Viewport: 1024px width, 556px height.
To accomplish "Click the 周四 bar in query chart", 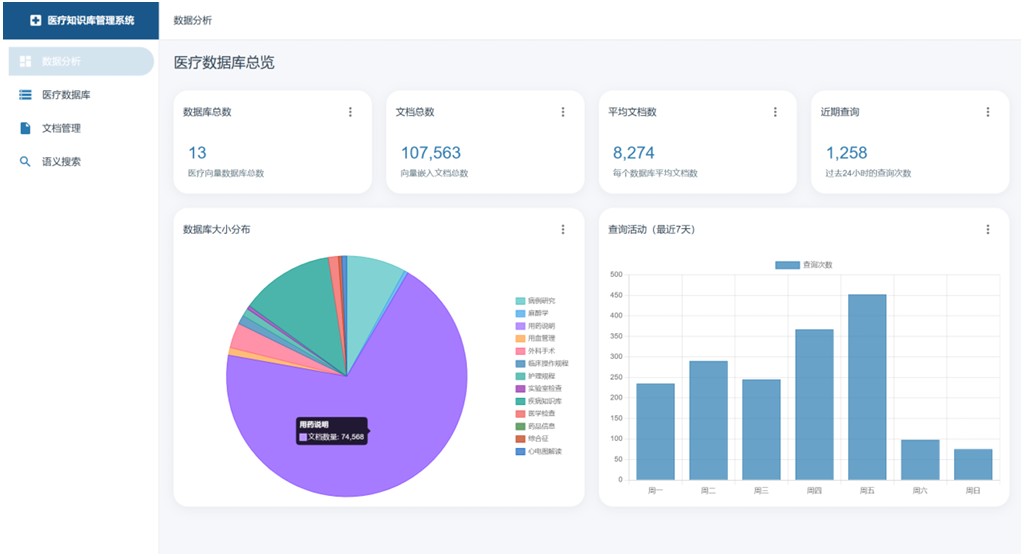I will pyautogui.click(x=814, y=405).
